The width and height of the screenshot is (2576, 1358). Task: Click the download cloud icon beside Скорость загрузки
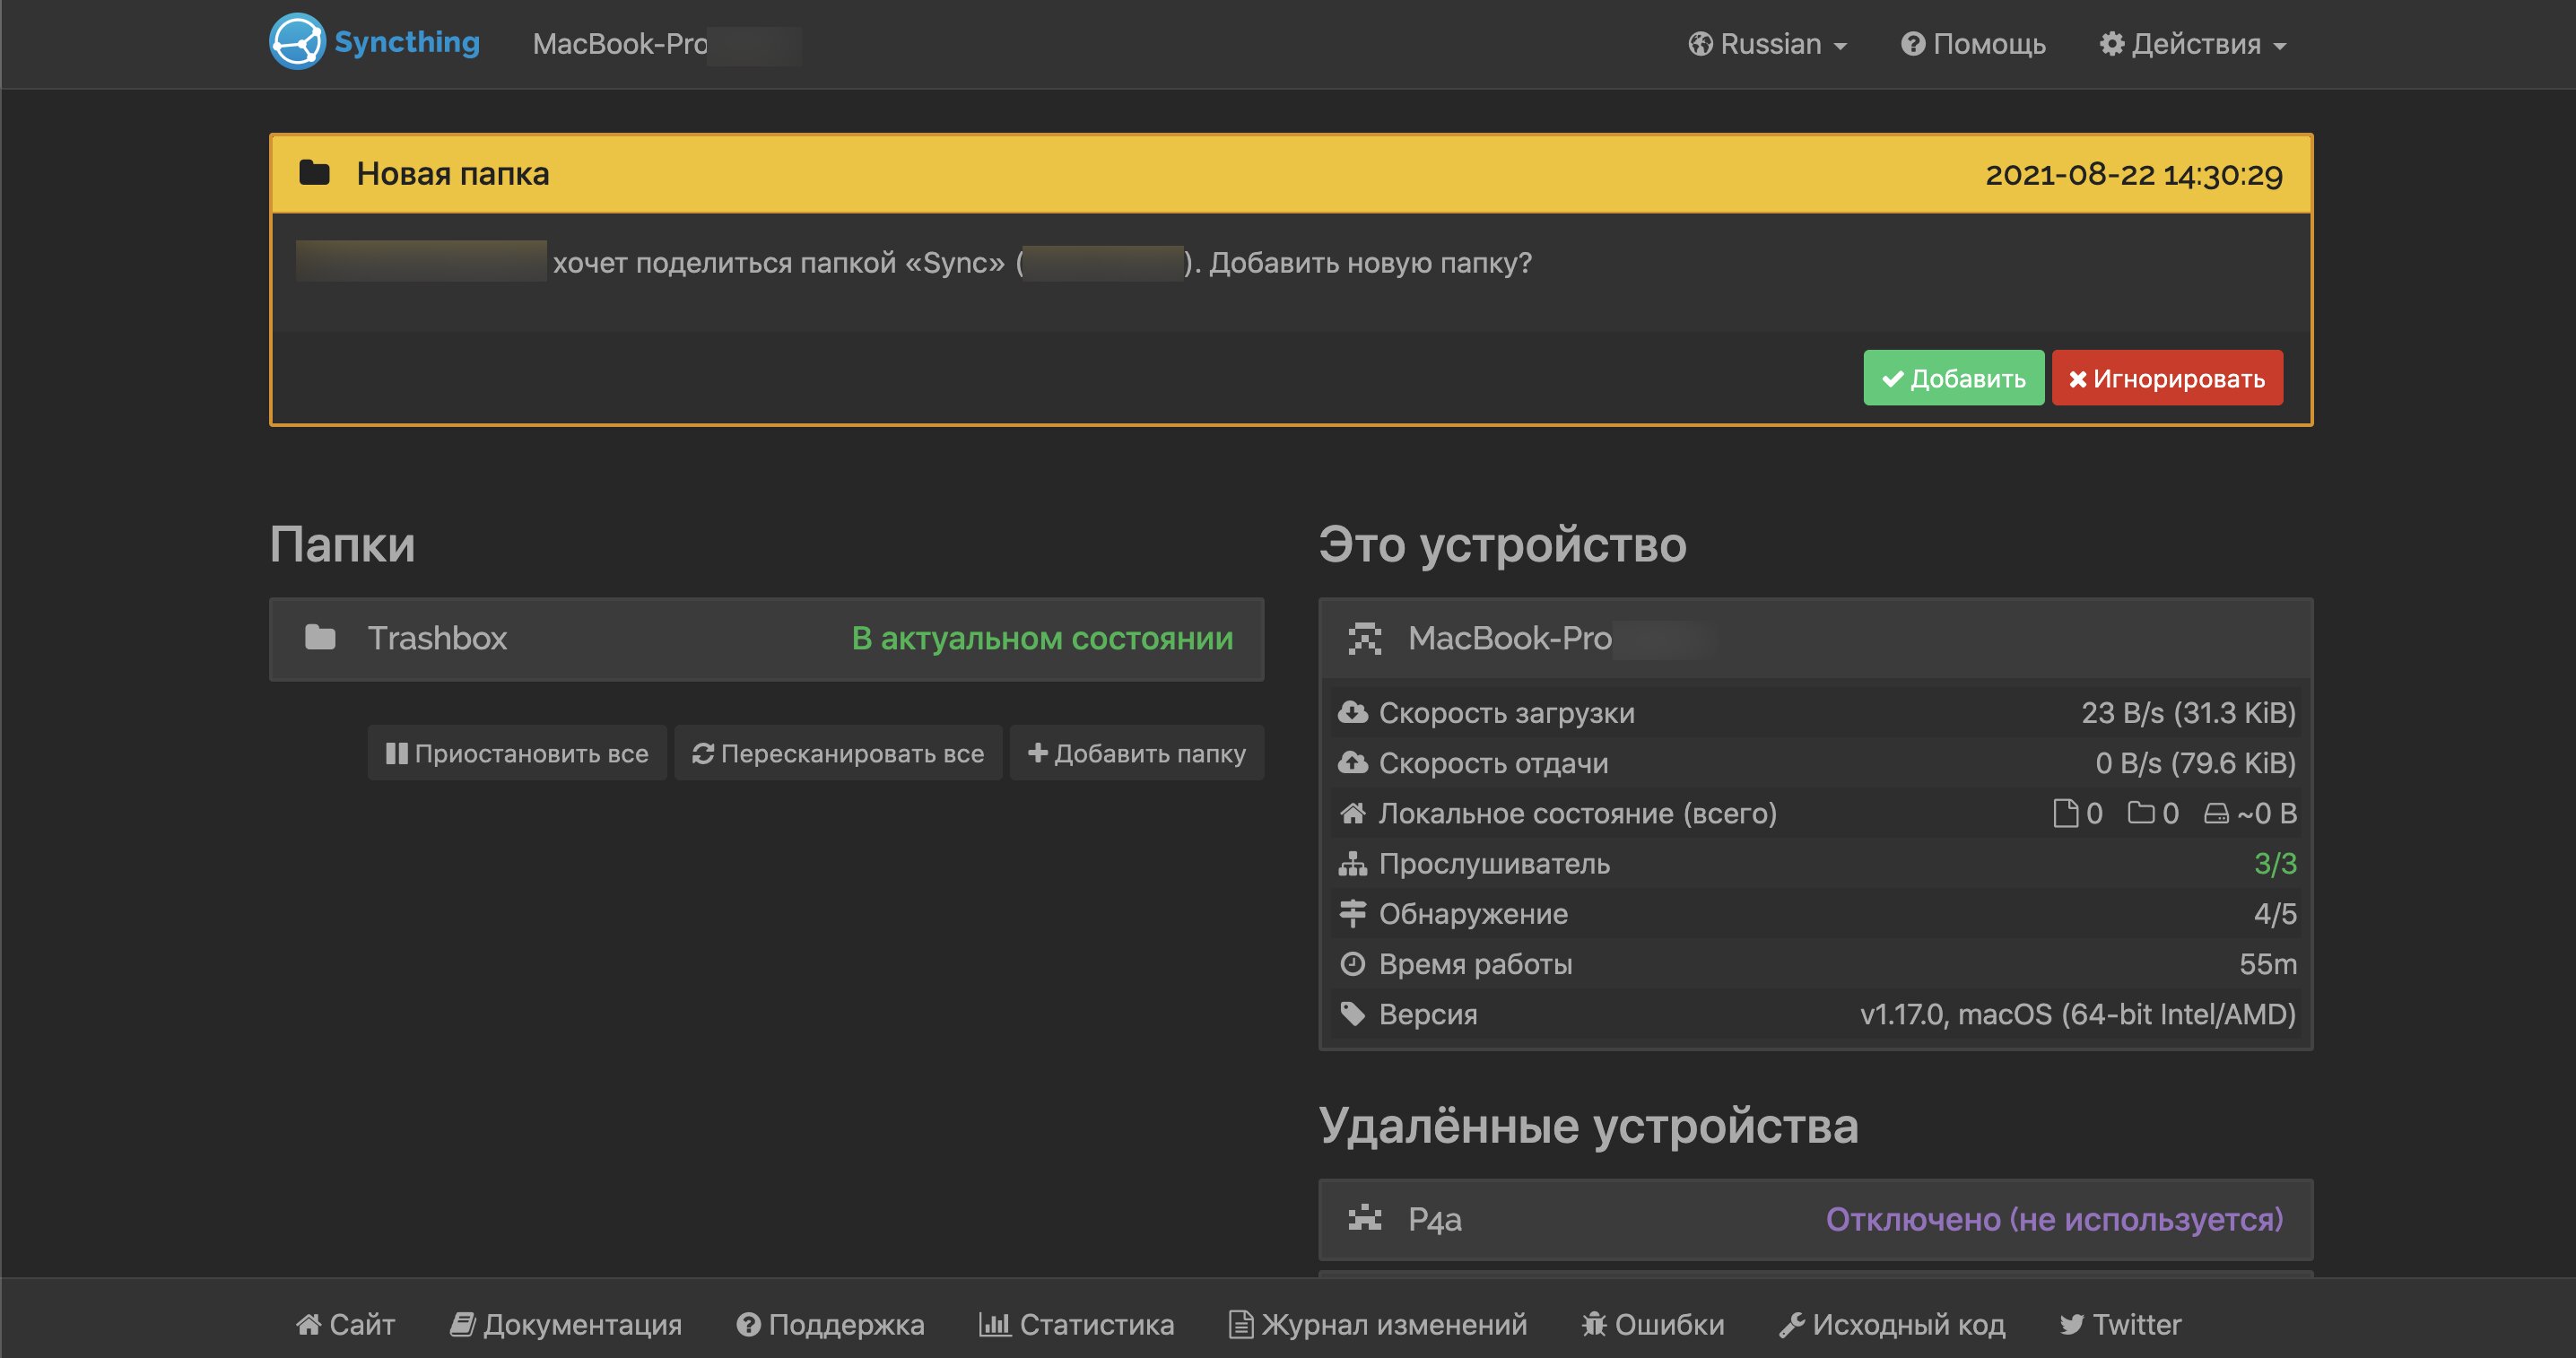click(x=1353, y=712)
